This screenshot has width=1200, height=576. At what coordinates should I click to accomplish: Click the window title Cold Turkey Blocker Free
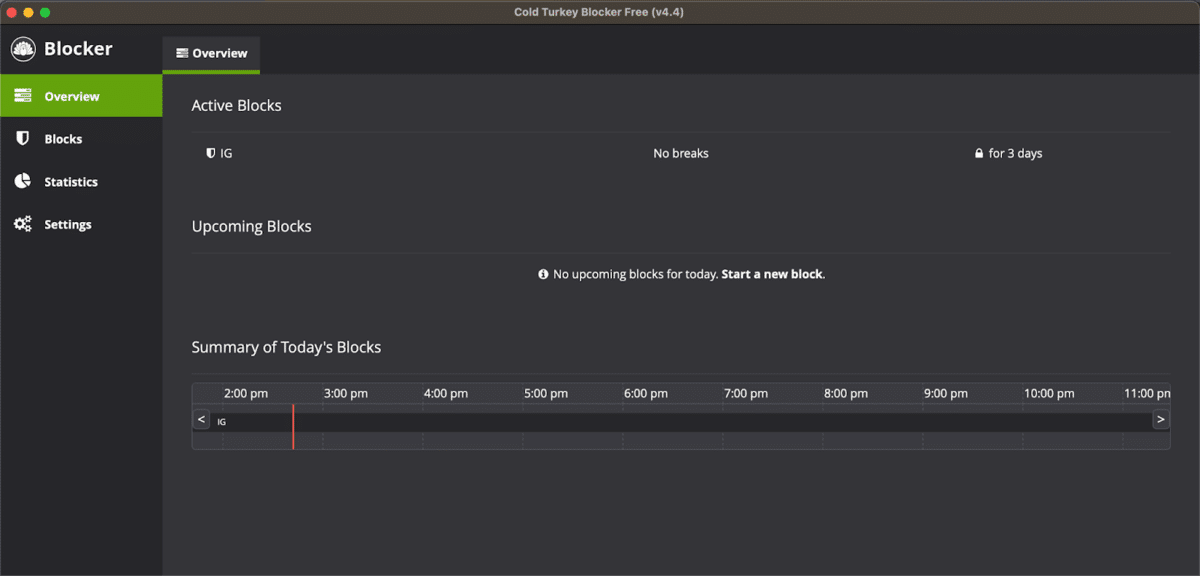click(599, 12)
